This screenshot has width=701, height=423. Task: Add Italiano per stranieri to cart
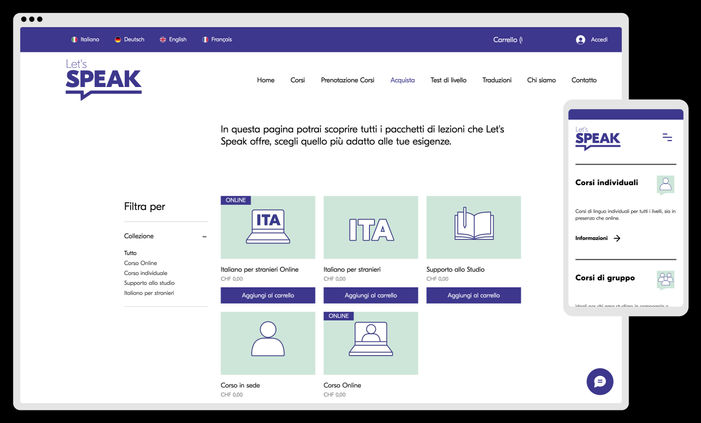pyautogui.click(x=371, y=295)
